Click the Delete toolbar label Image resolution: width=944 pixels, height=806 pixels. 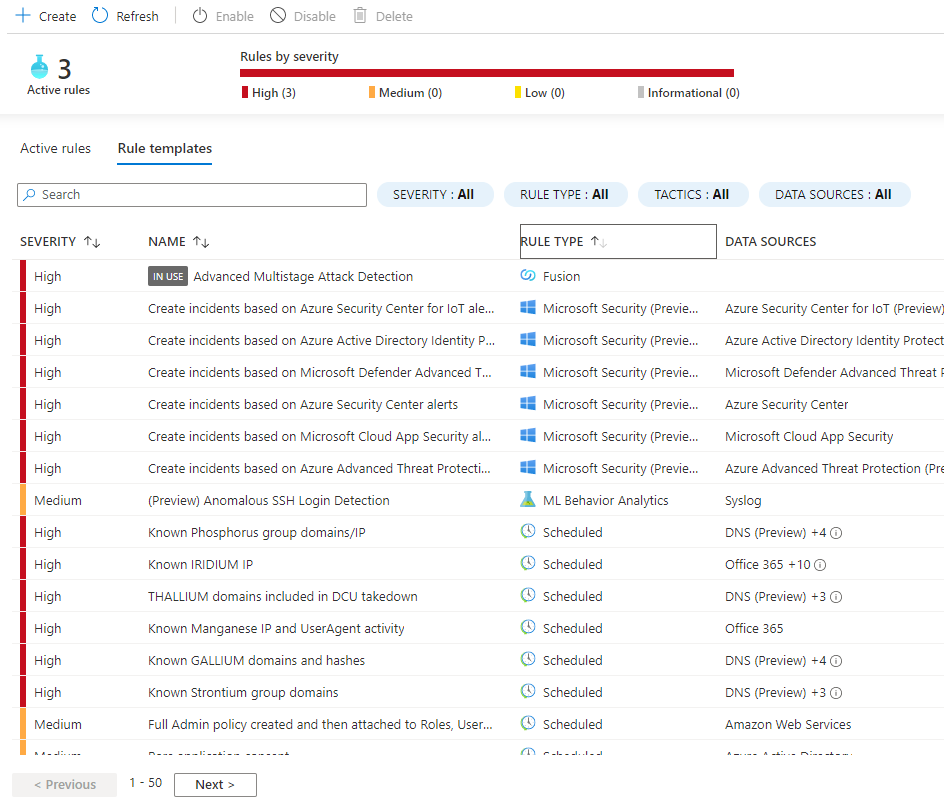pyautogui.click(x=394, y=16)
